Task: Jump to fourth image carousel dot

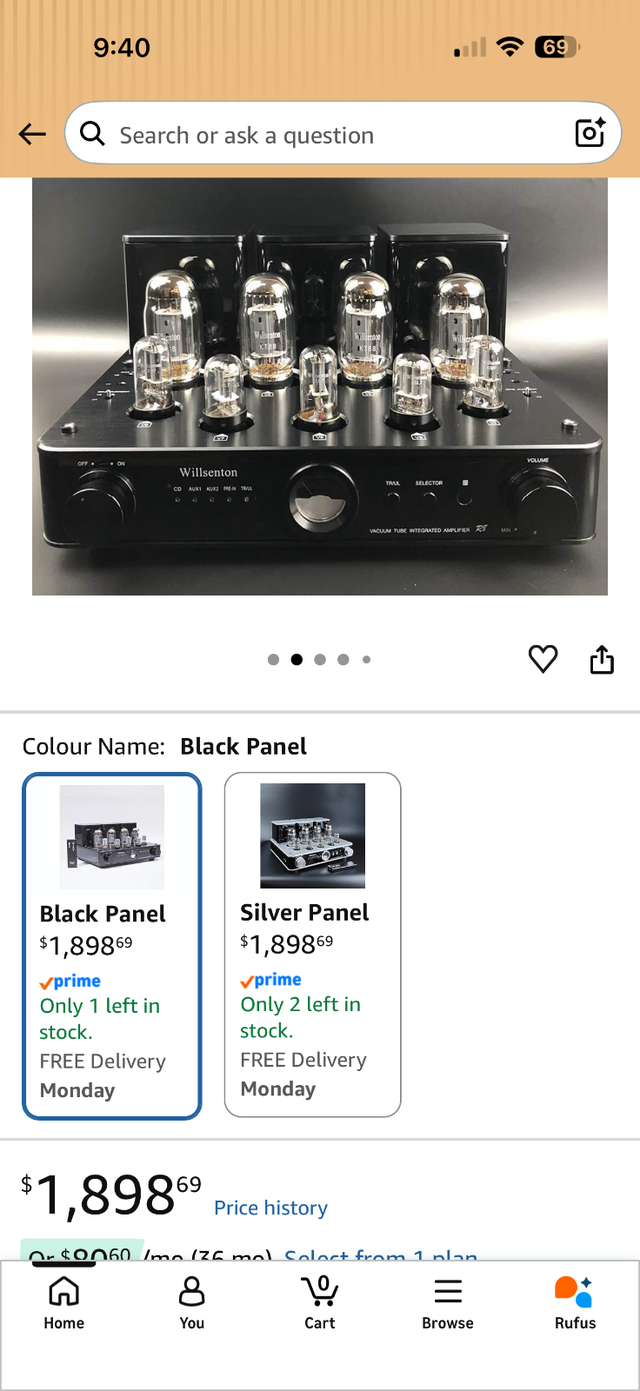Action: click(343, 659)
